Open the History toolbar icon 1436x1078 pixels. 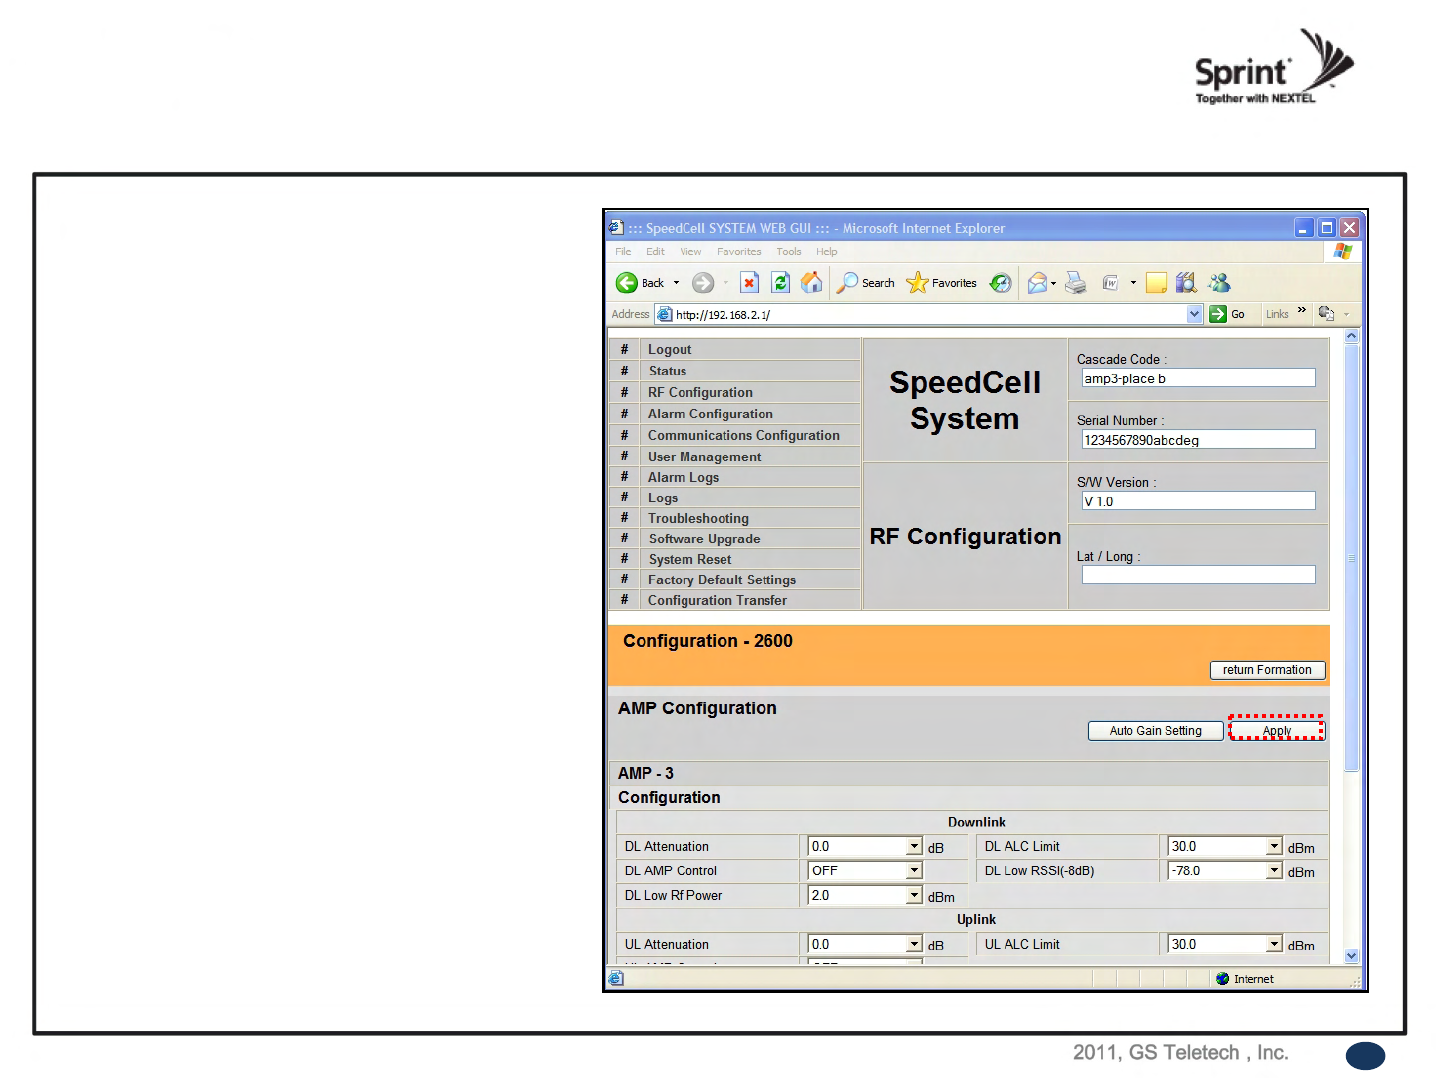tap(1000, 283)
